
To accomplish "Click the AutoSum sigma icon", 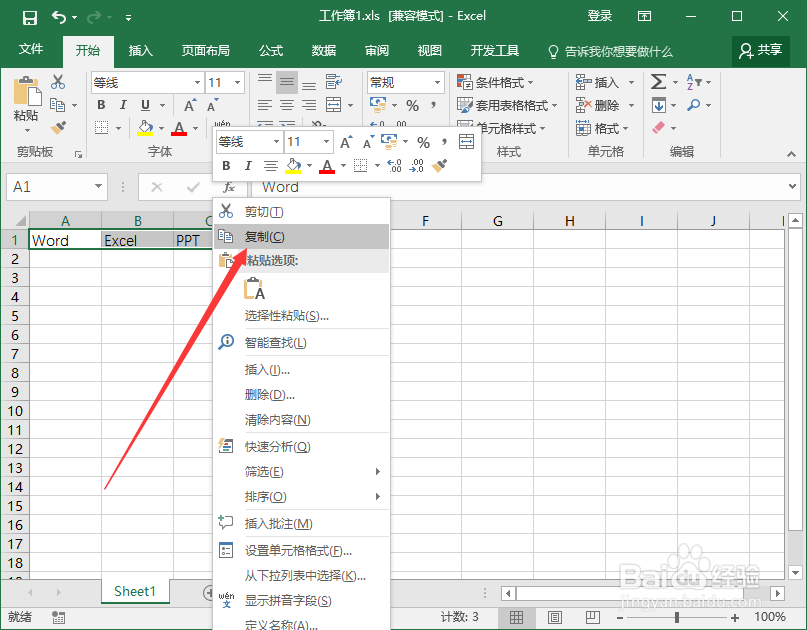I will (x=658, y=82).
